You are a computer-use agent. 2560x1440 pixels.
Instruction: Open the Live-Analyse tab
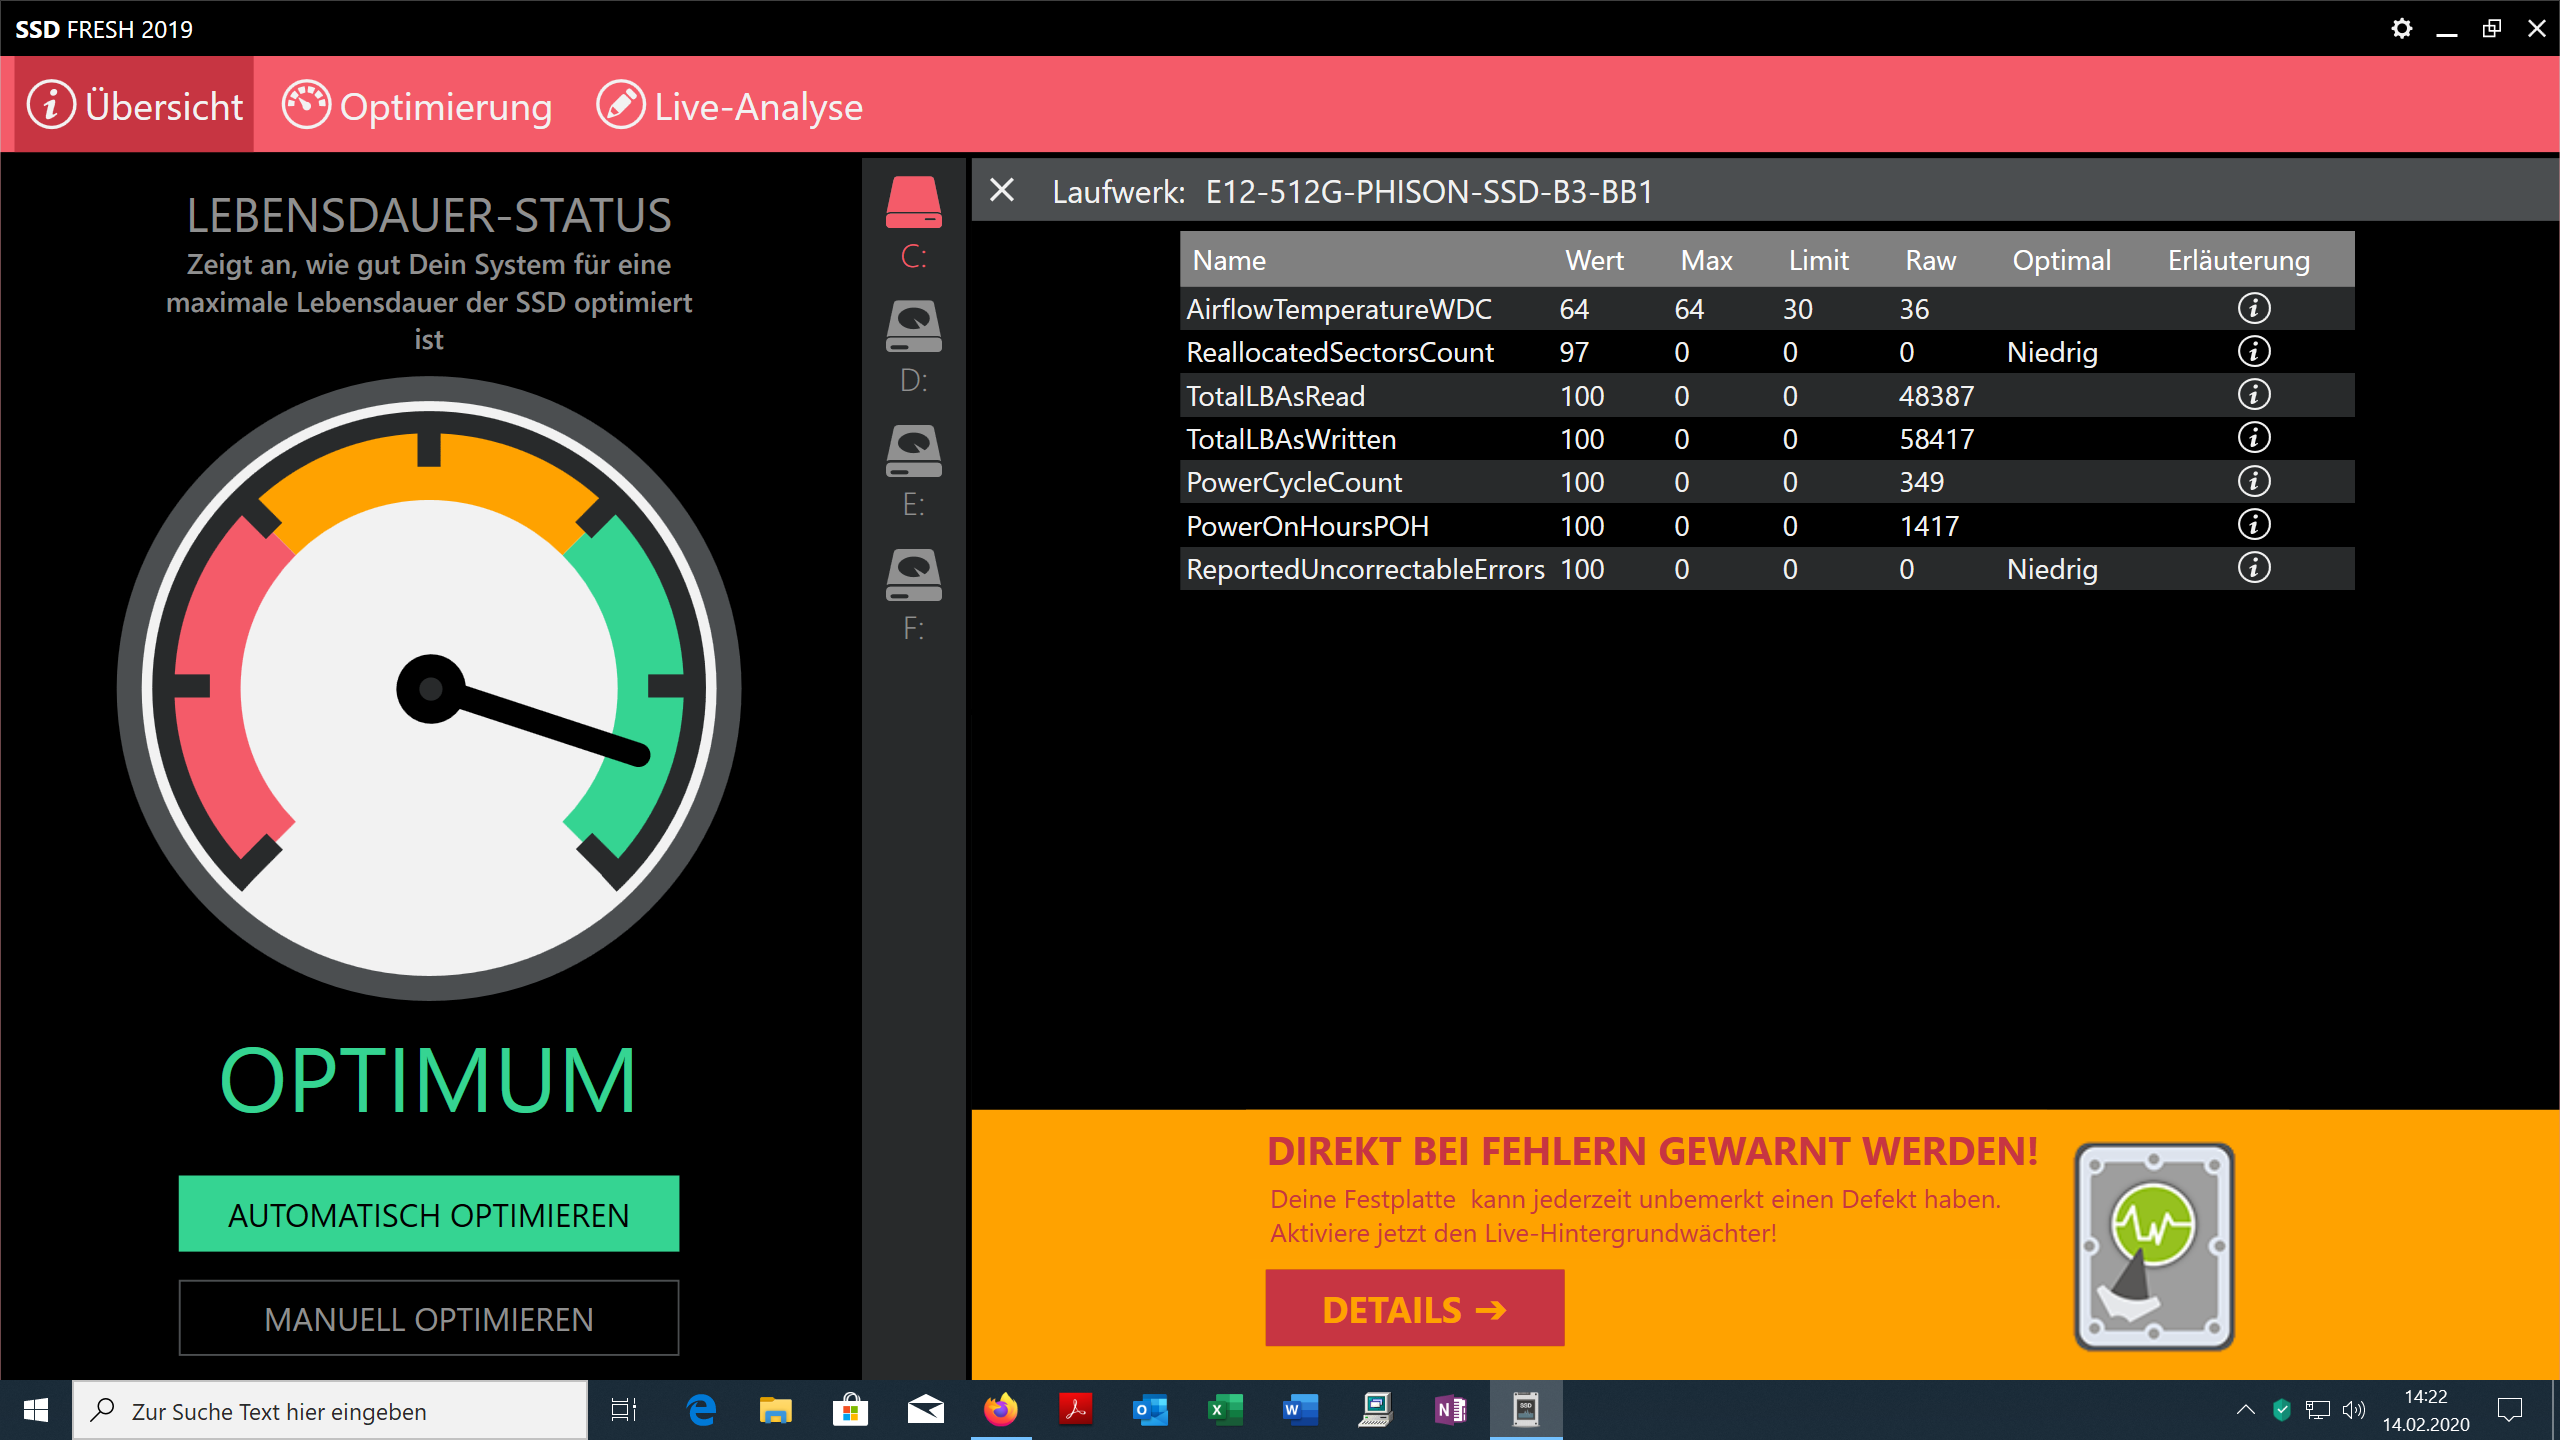(x=730, y=106)
